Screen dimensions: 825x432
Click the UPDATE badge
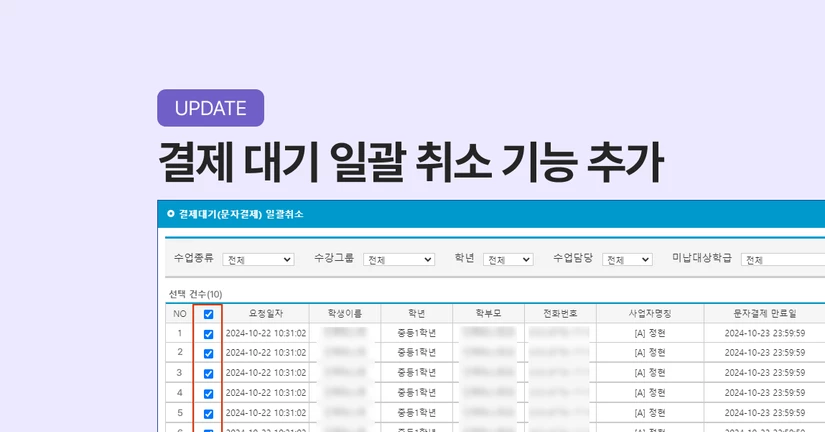click(x=210, y=108)
